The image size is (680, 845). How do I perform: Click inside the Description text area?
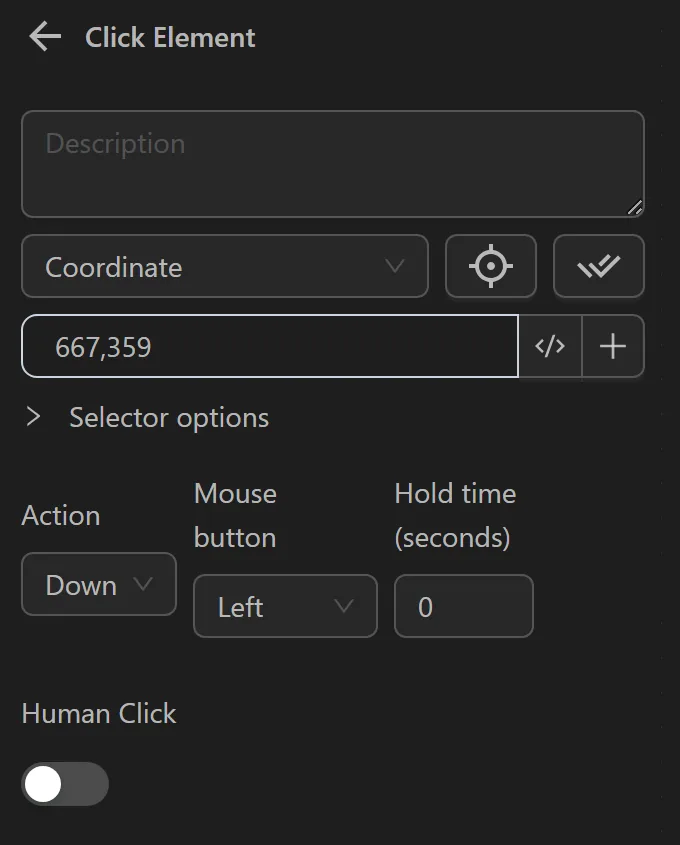pos(333,163)
